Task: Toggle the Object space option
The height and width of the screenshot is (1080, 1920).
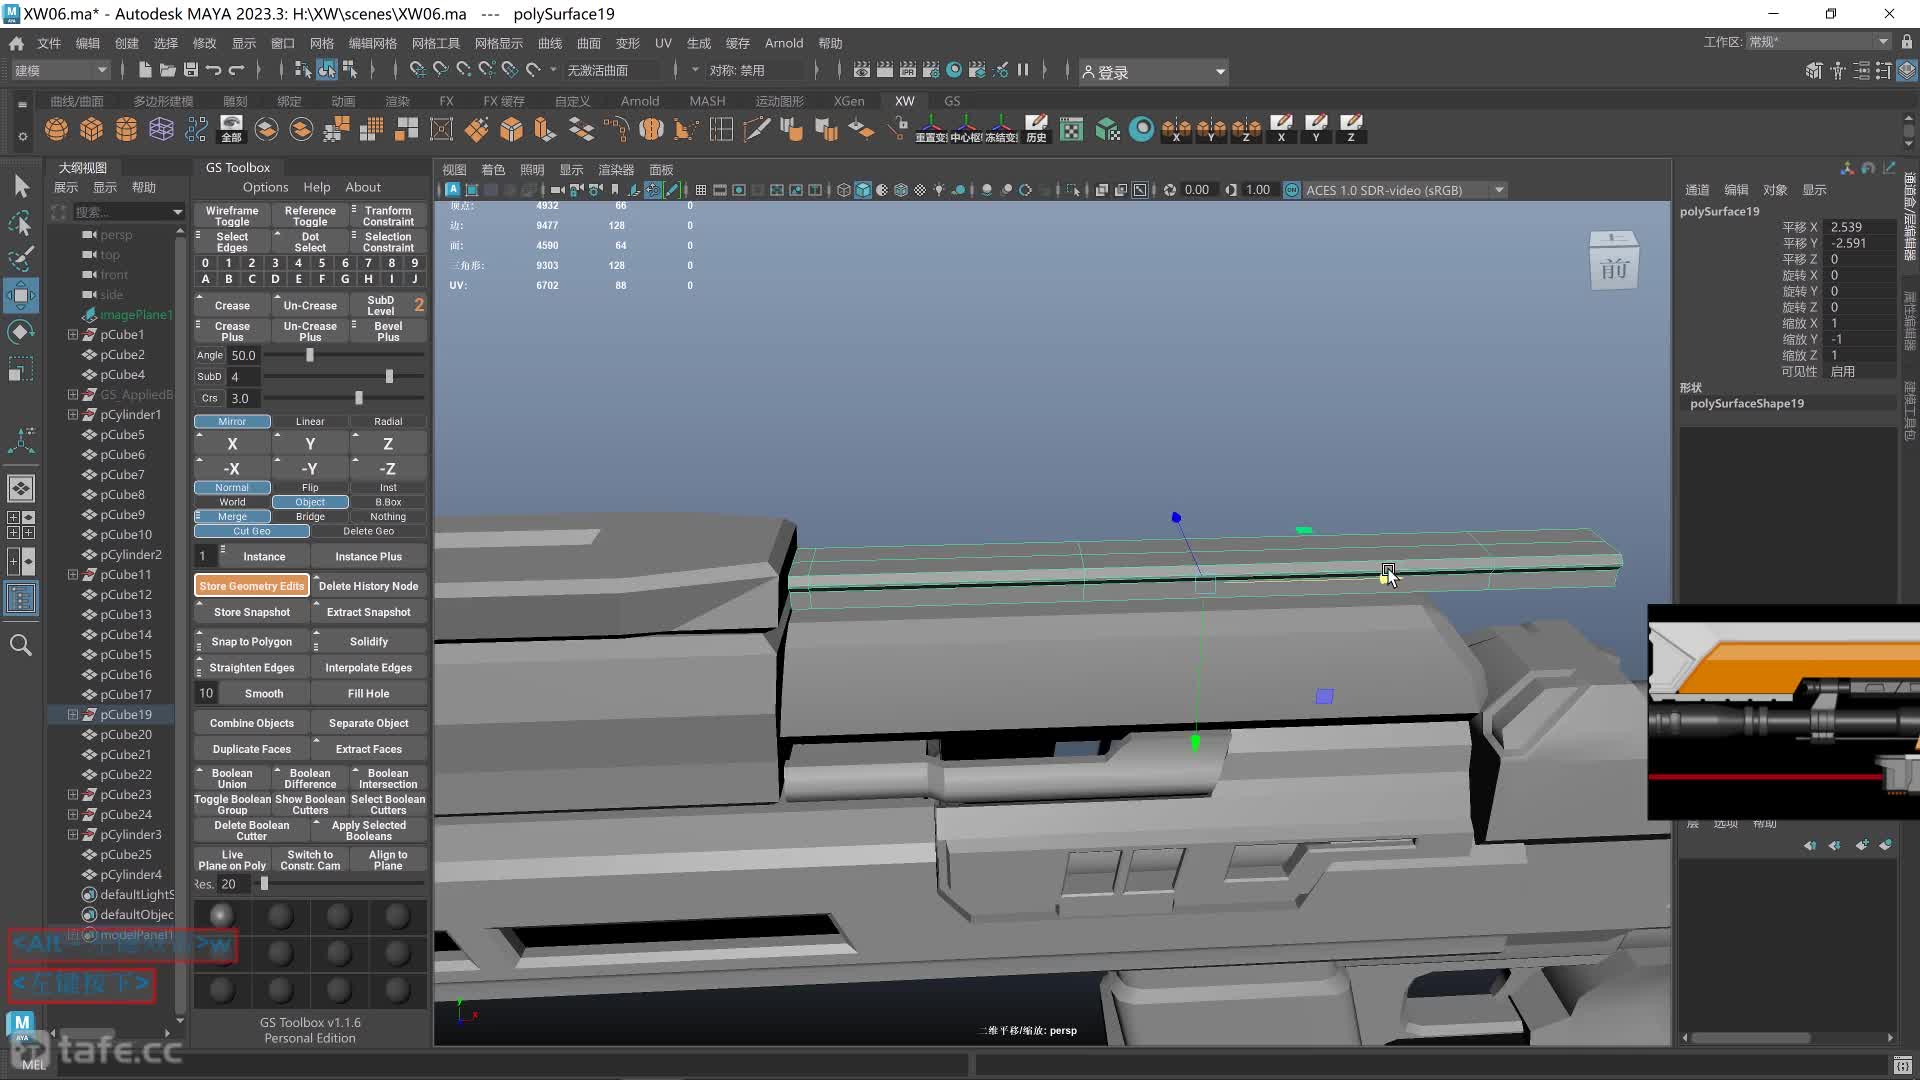Action: 310,502
